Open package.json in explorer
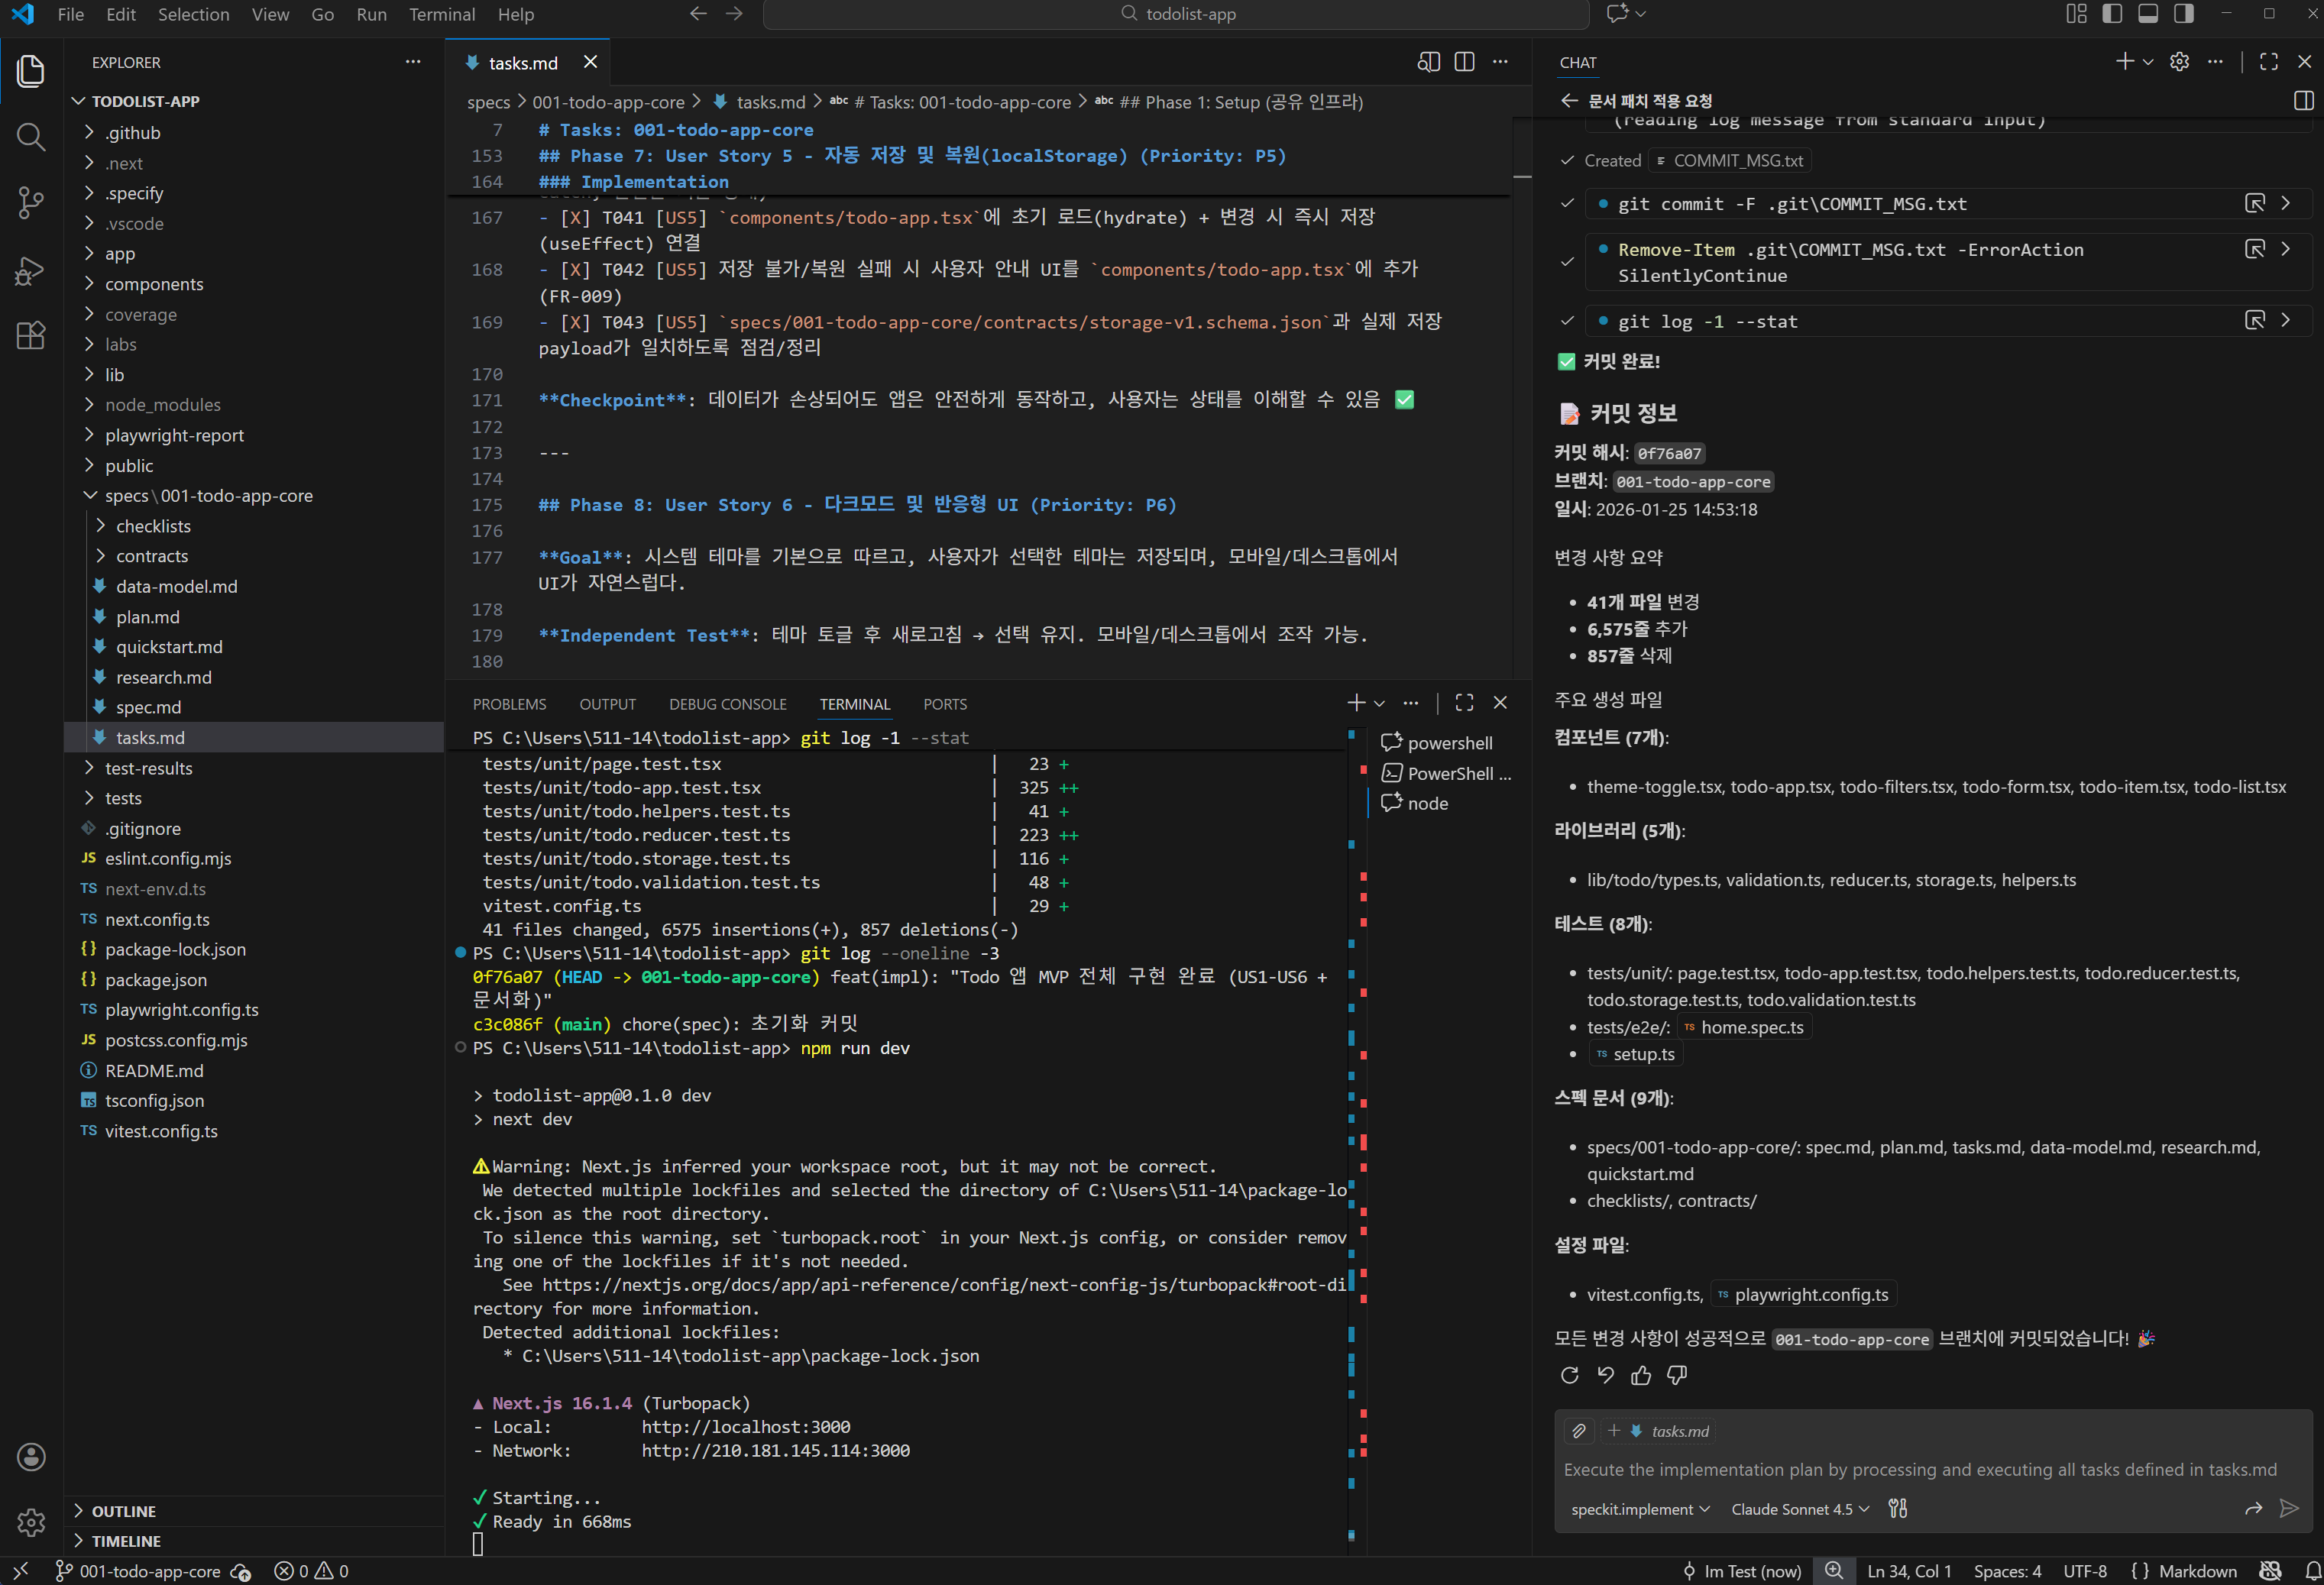2324x1585 pixels. (156, 980)
